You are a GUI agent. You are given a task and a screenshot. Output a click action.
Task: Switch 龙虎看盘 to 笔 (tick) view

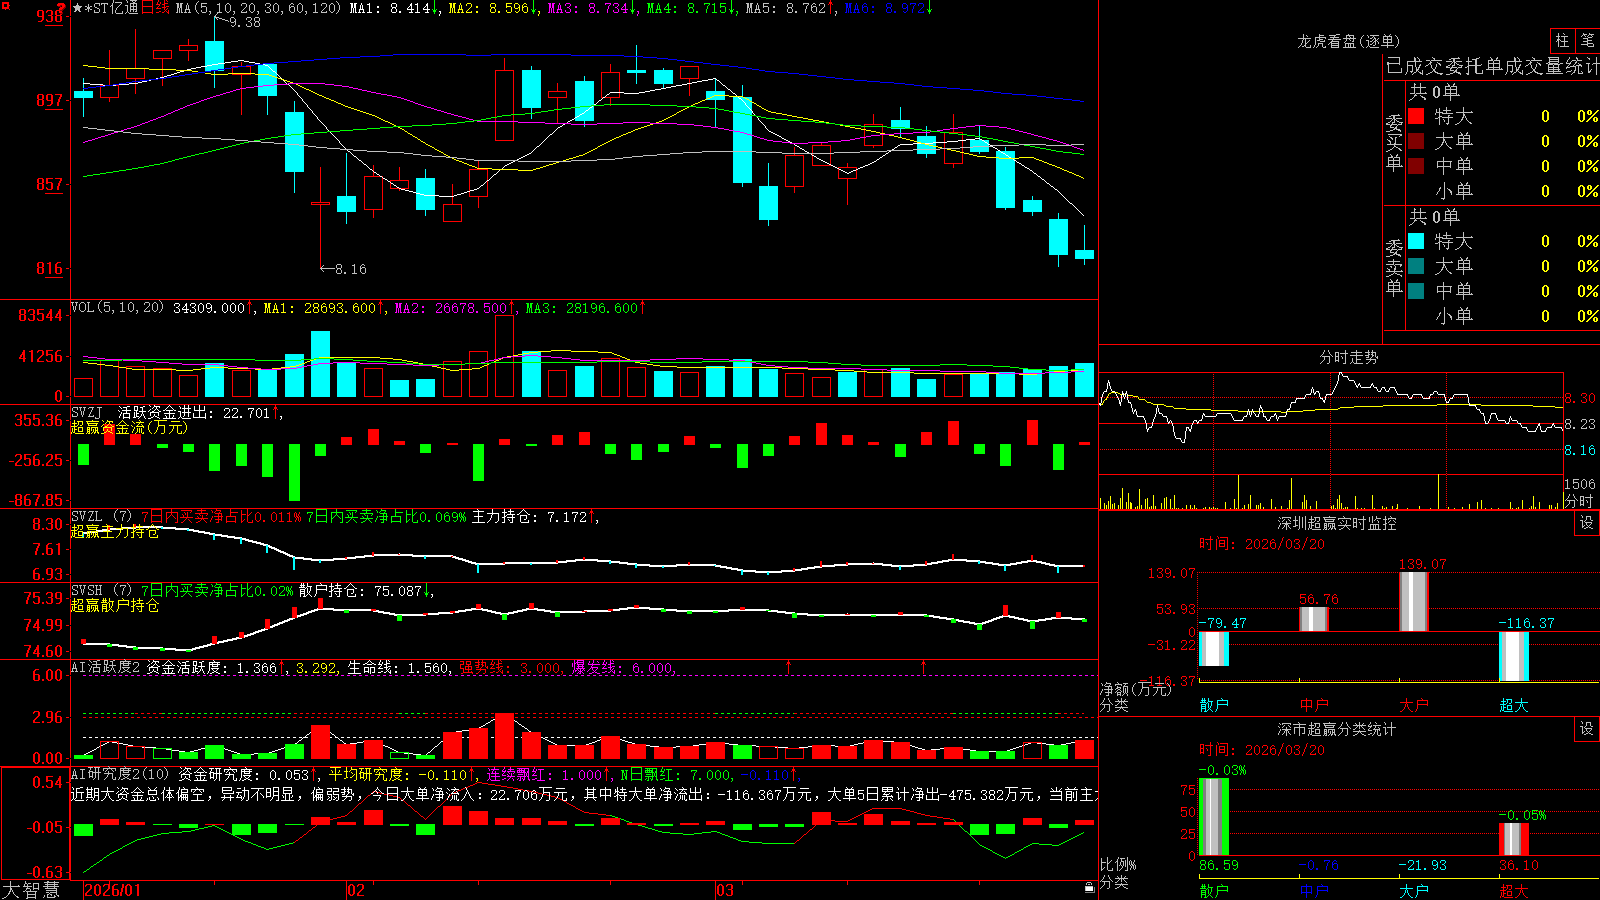pyautogui.click(x=1588, y=40)
